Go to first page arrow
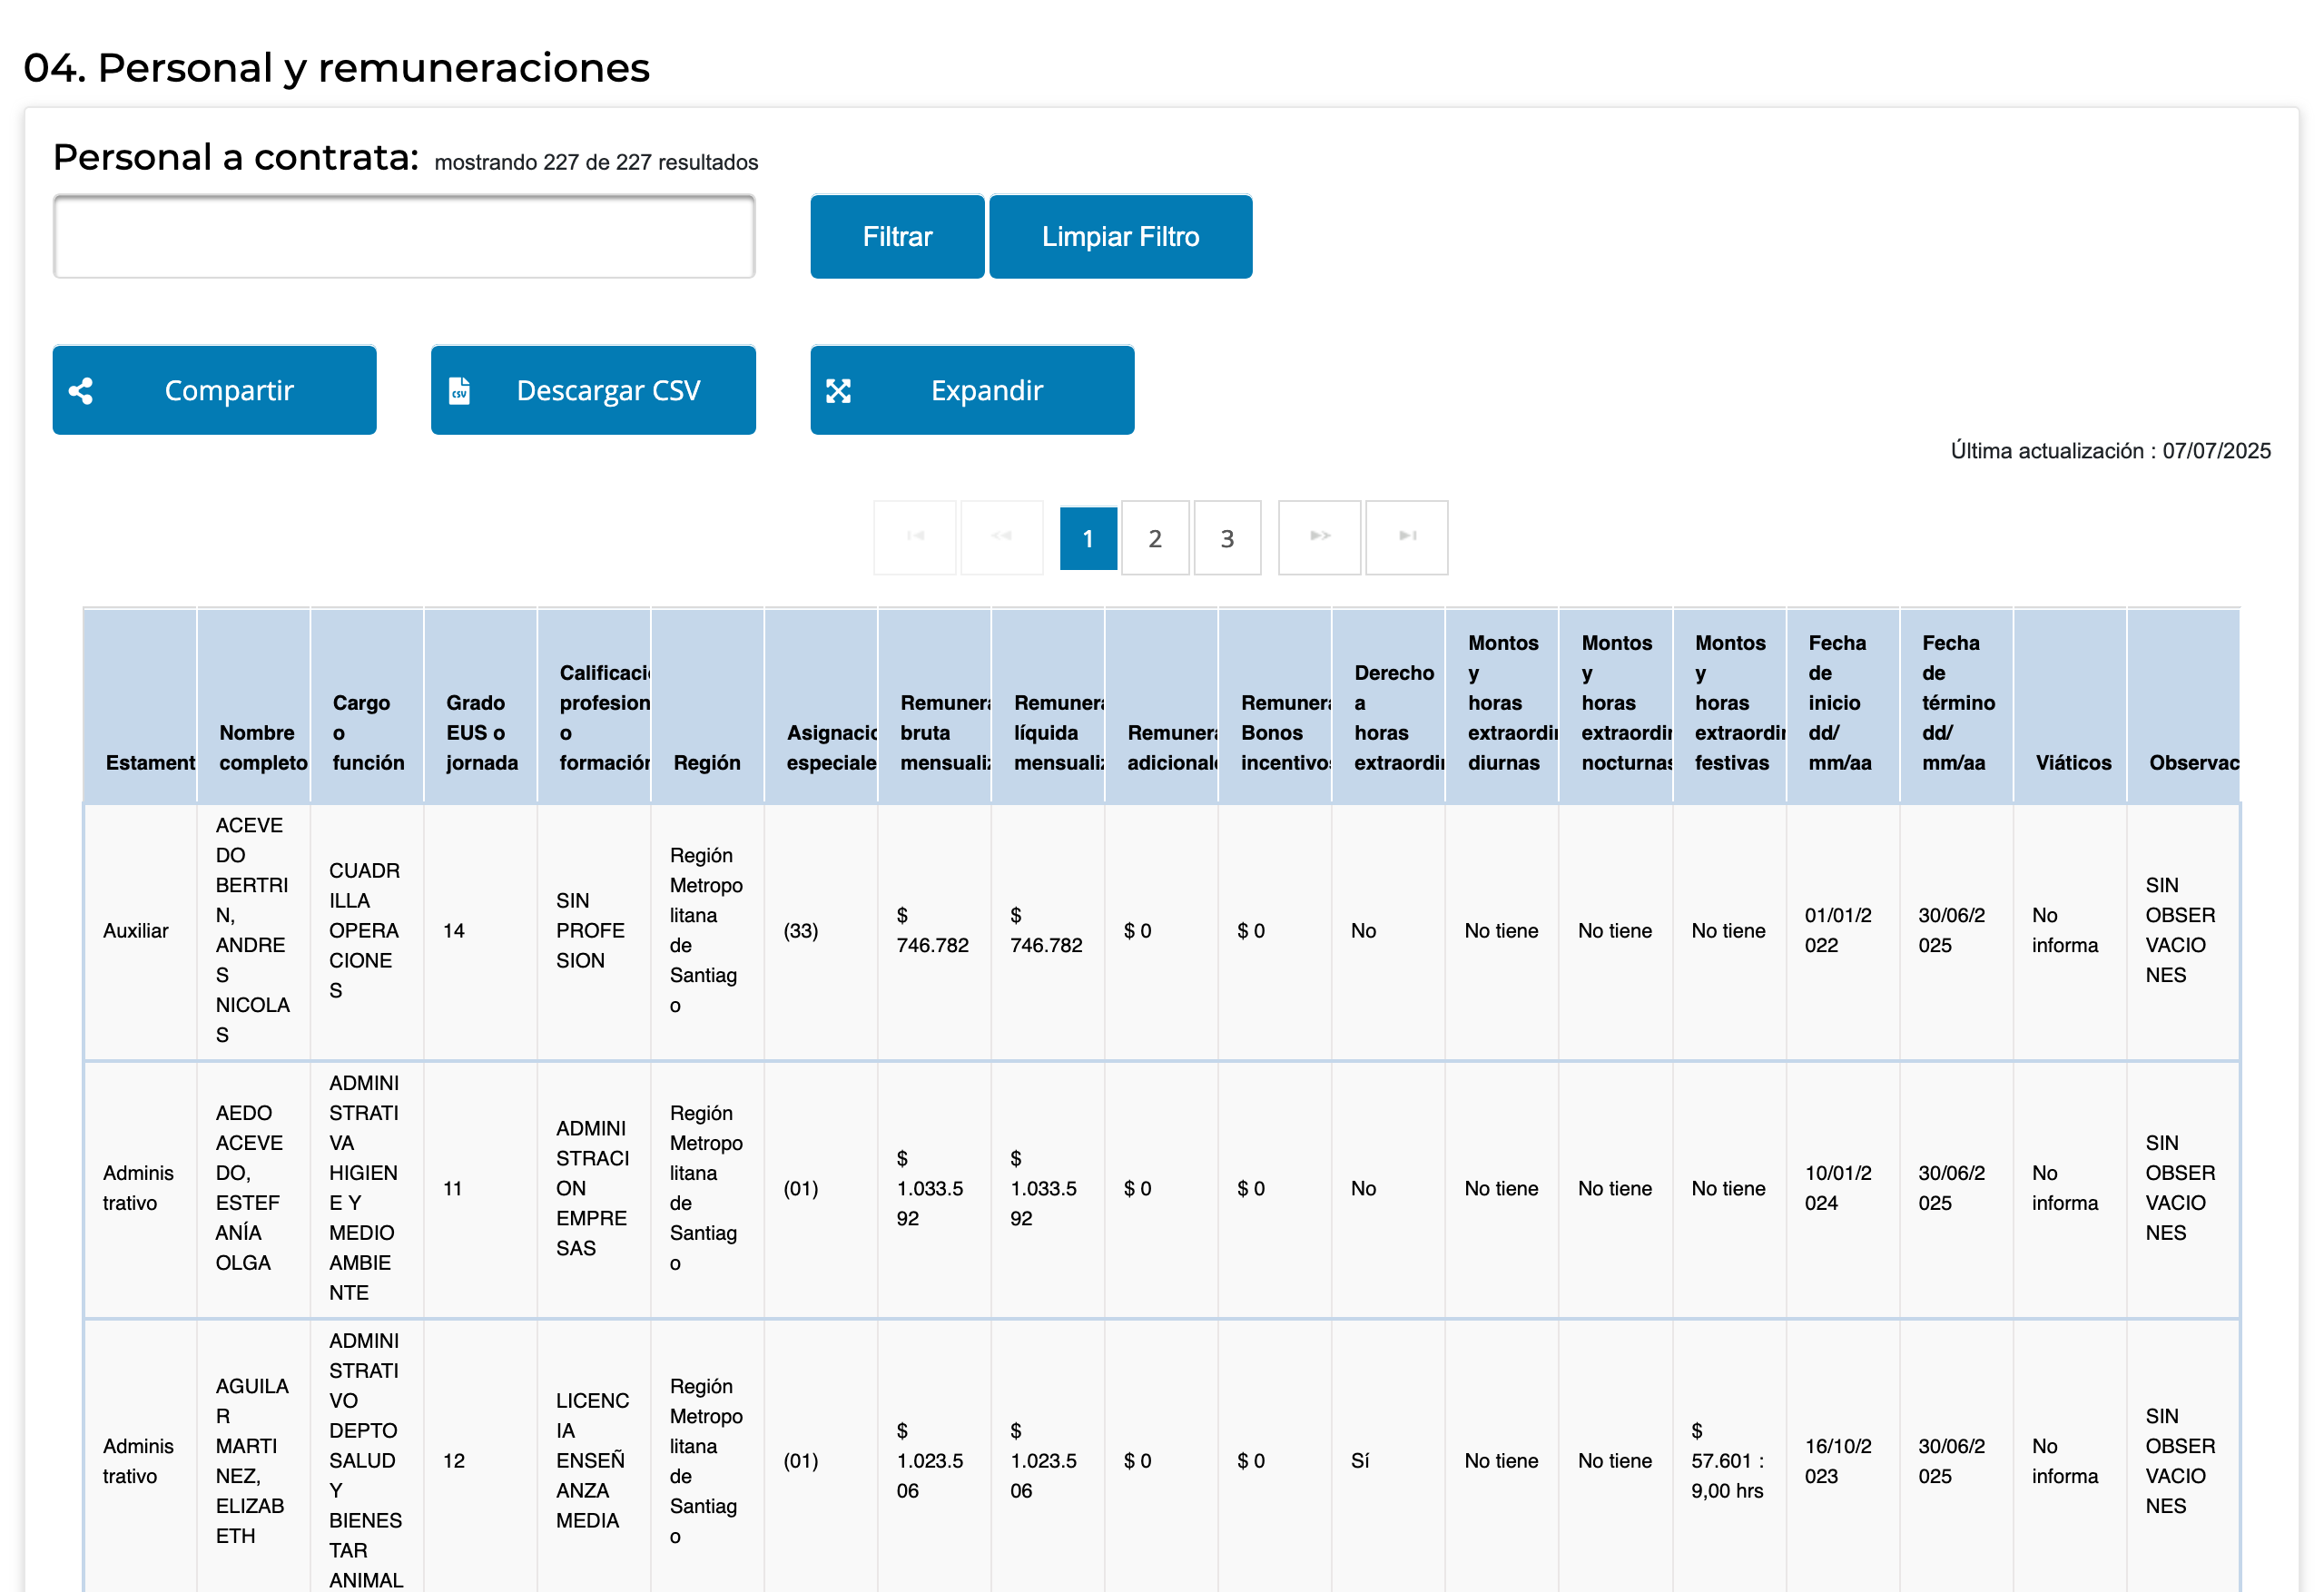This screenshot has height=1592, width=2324. (915, 537)
